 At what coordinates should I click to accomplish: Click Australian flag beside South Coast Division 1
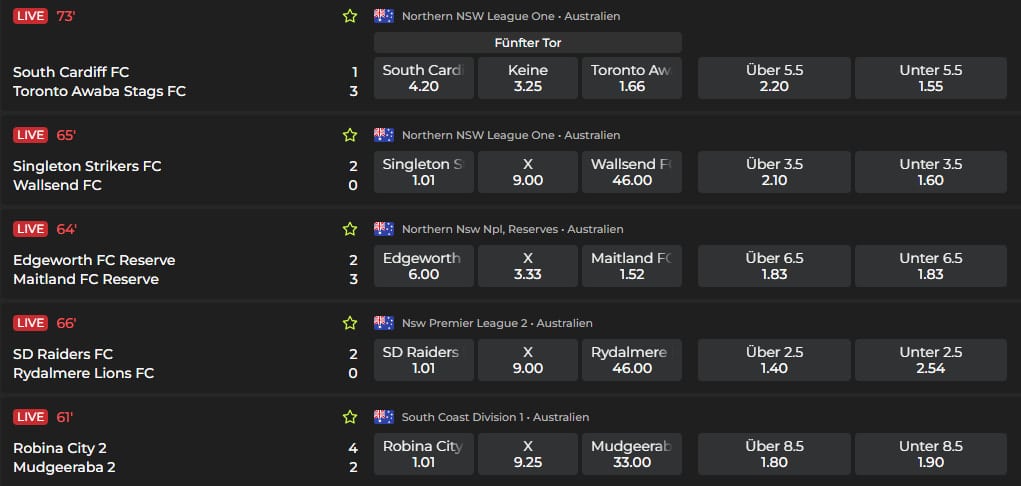(x=383, y=417)
